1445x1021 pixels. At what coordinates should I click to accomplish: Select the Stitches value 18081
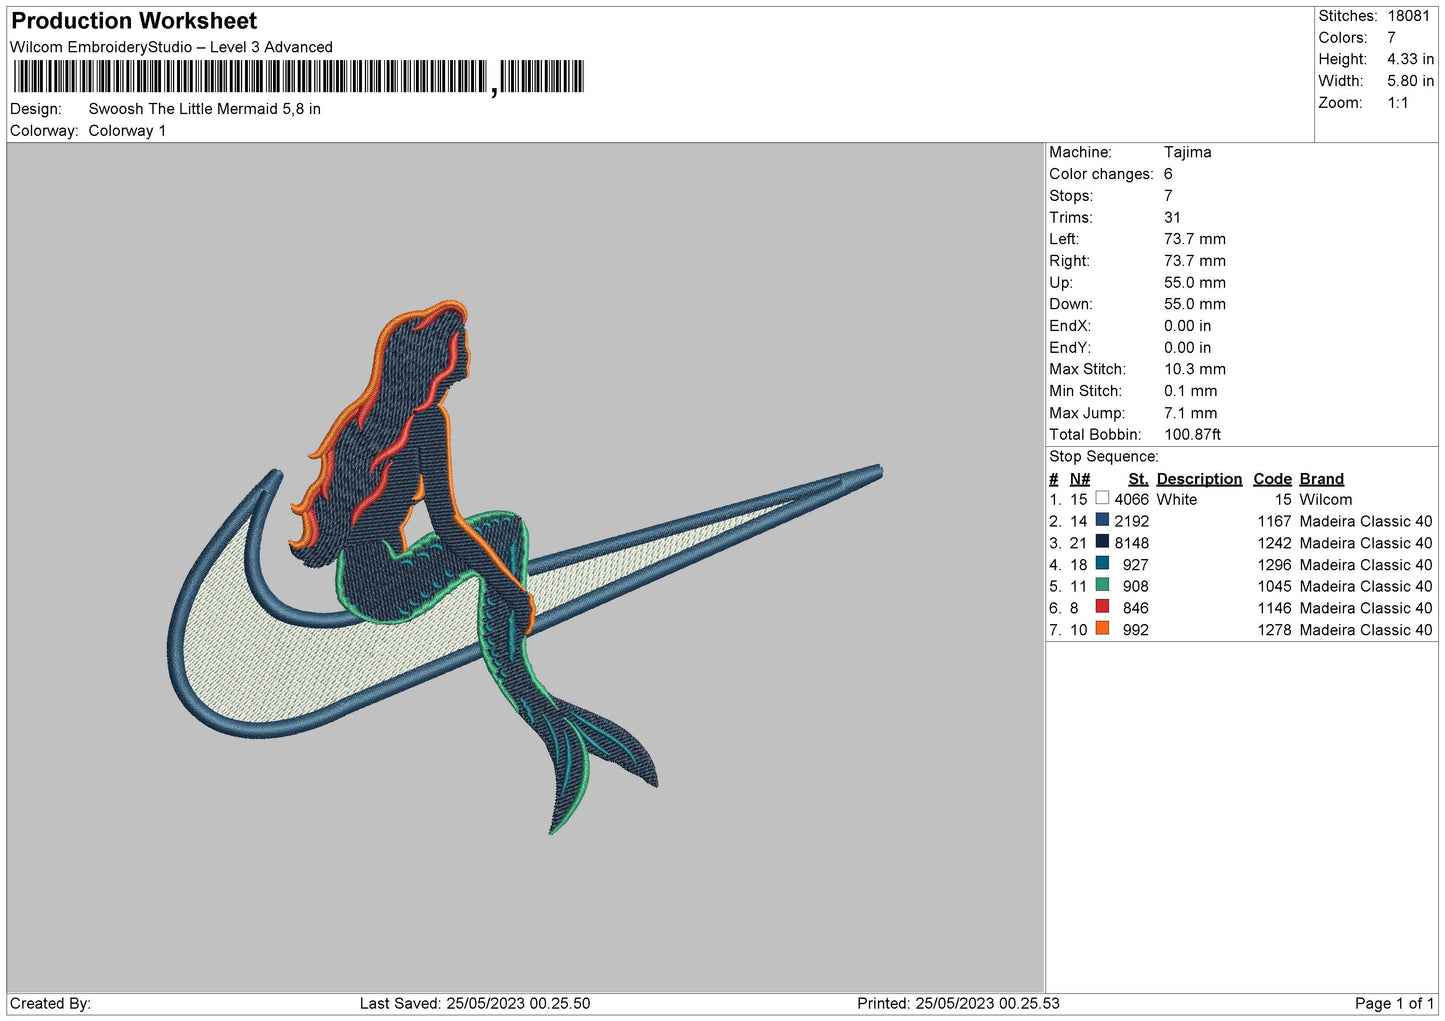pyautogui.click(x=1408, y=16)
